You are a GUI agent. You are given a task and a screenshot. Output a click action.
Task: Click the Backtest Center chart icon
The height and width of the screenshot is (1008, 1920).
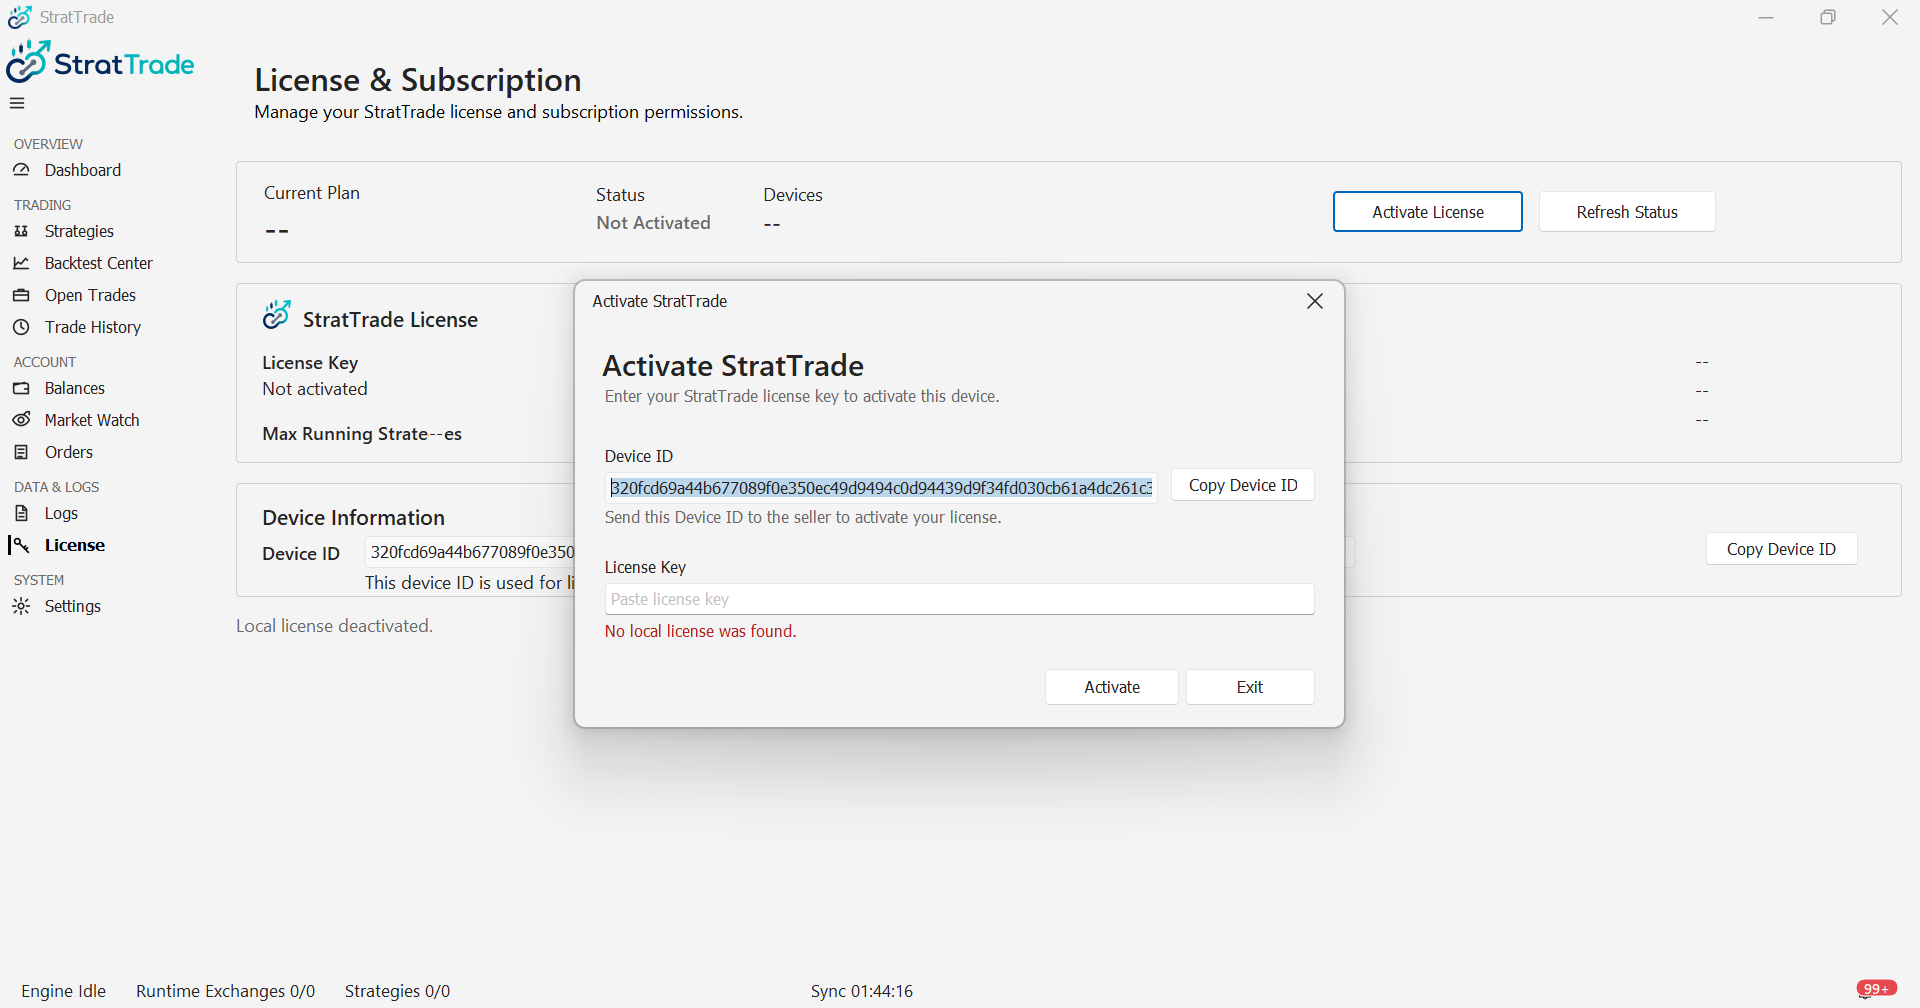(x=21, y=263)
